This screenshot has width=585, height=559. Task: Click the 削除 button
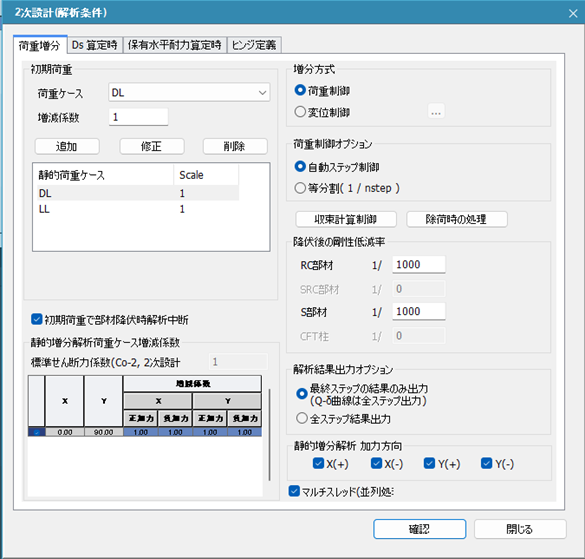click(x=235, y=146)
